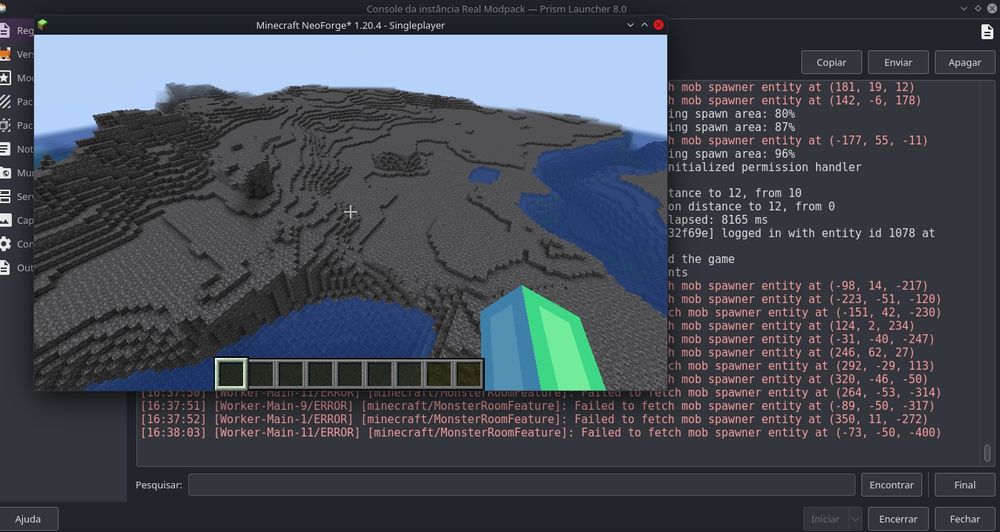Select the first Minecraft hotbar slot
Viewport: 1000px width, 532px height.
click(231, 374)
